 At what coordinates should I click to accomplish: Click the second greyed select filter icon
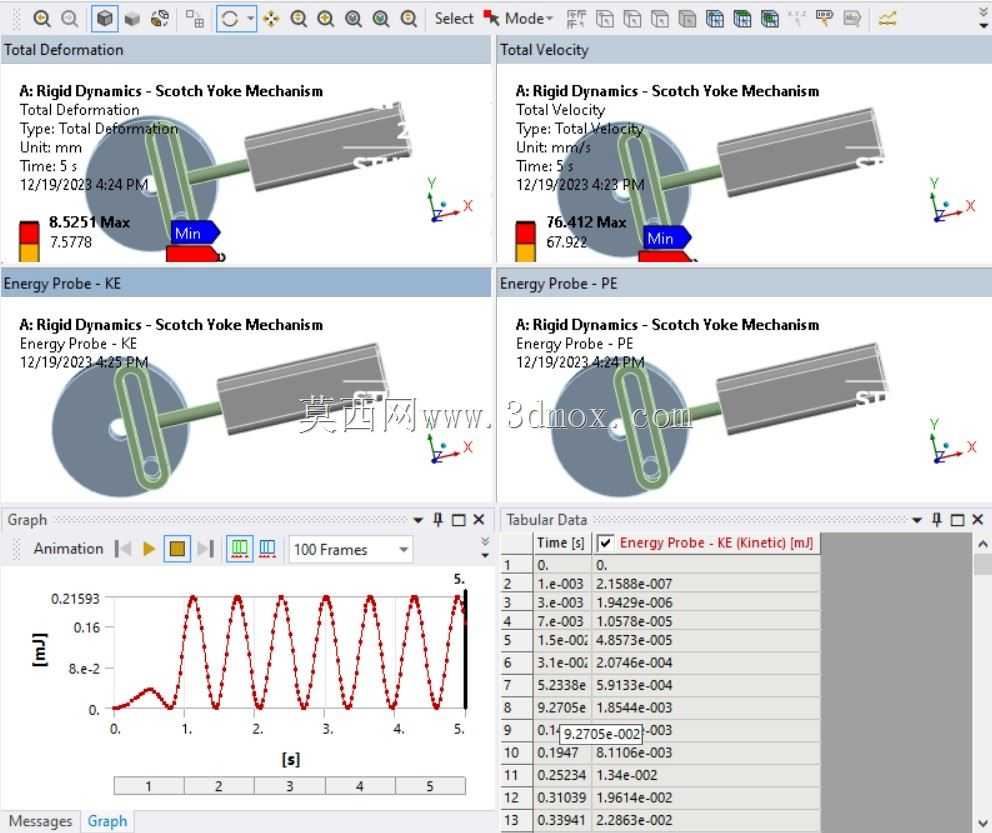click(x=632, y=19)
